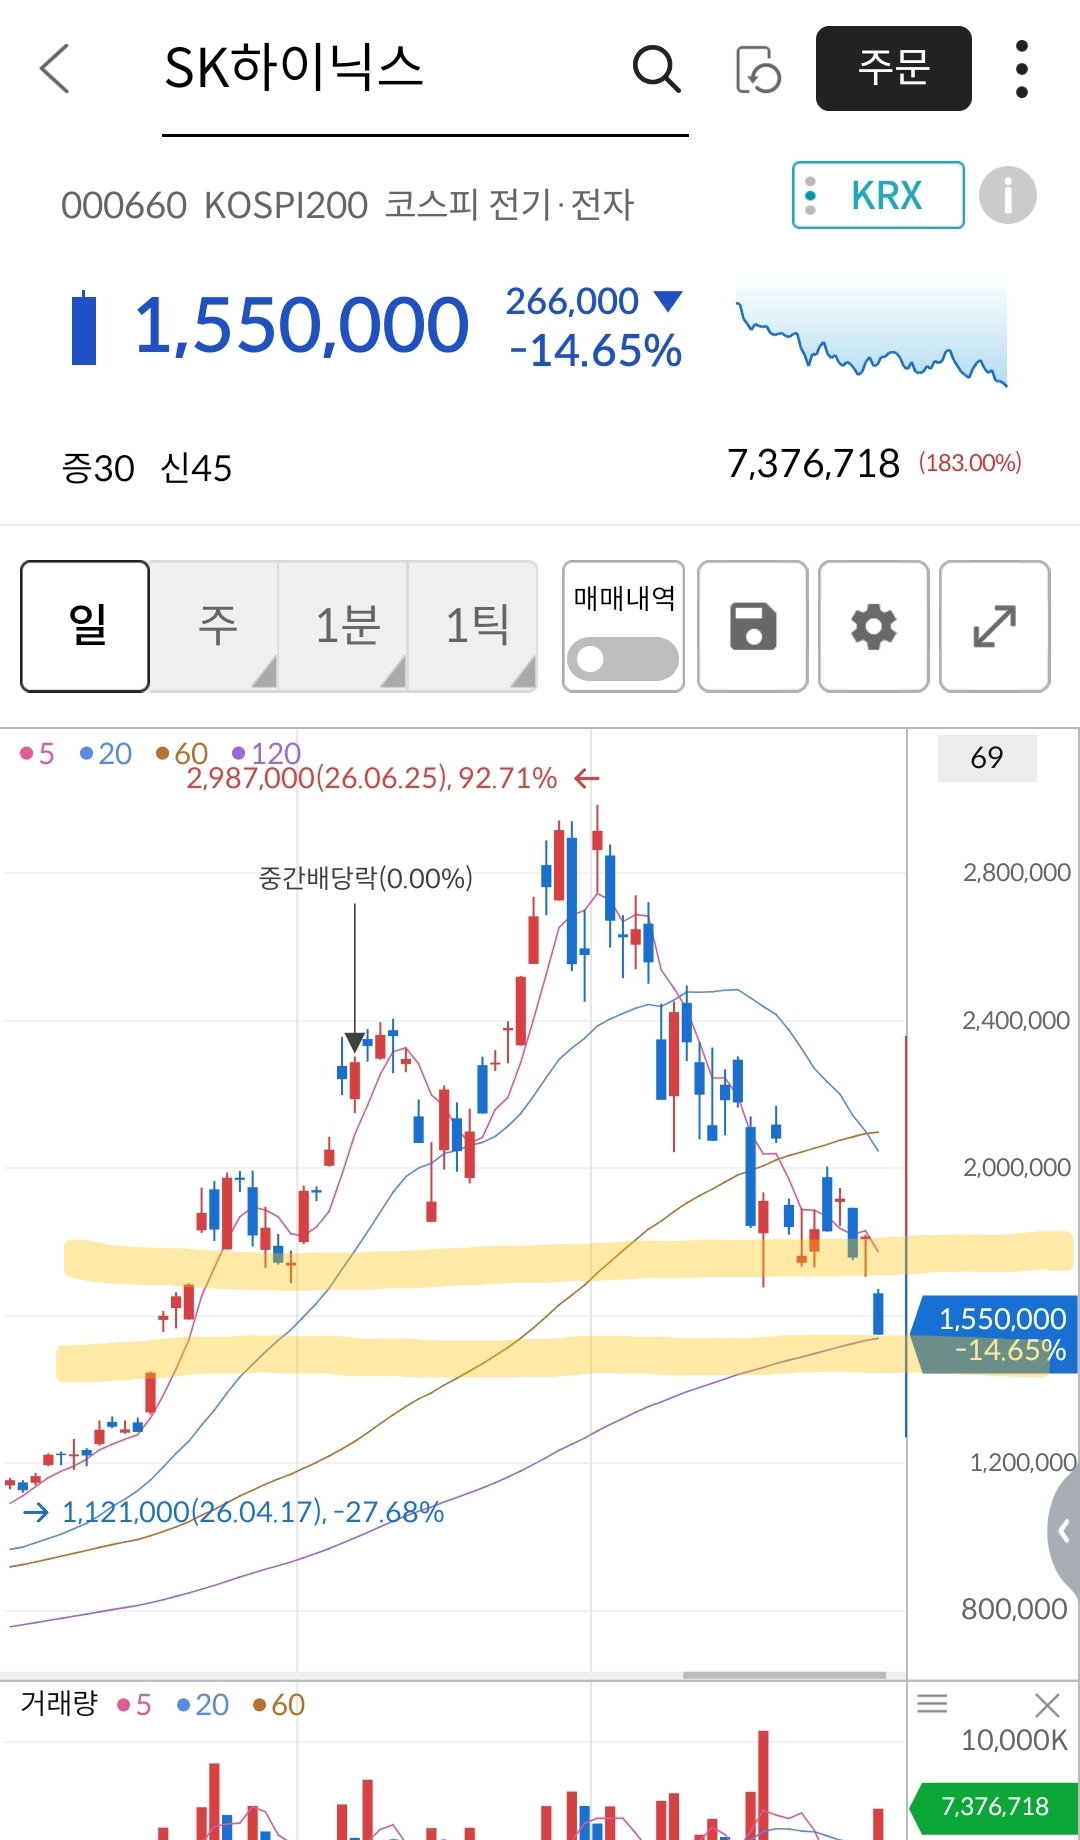Image resolution: width=1080 pixels, height=1840 pixels.
Task: Tap the back arrow icon
Action: point(56,69)
